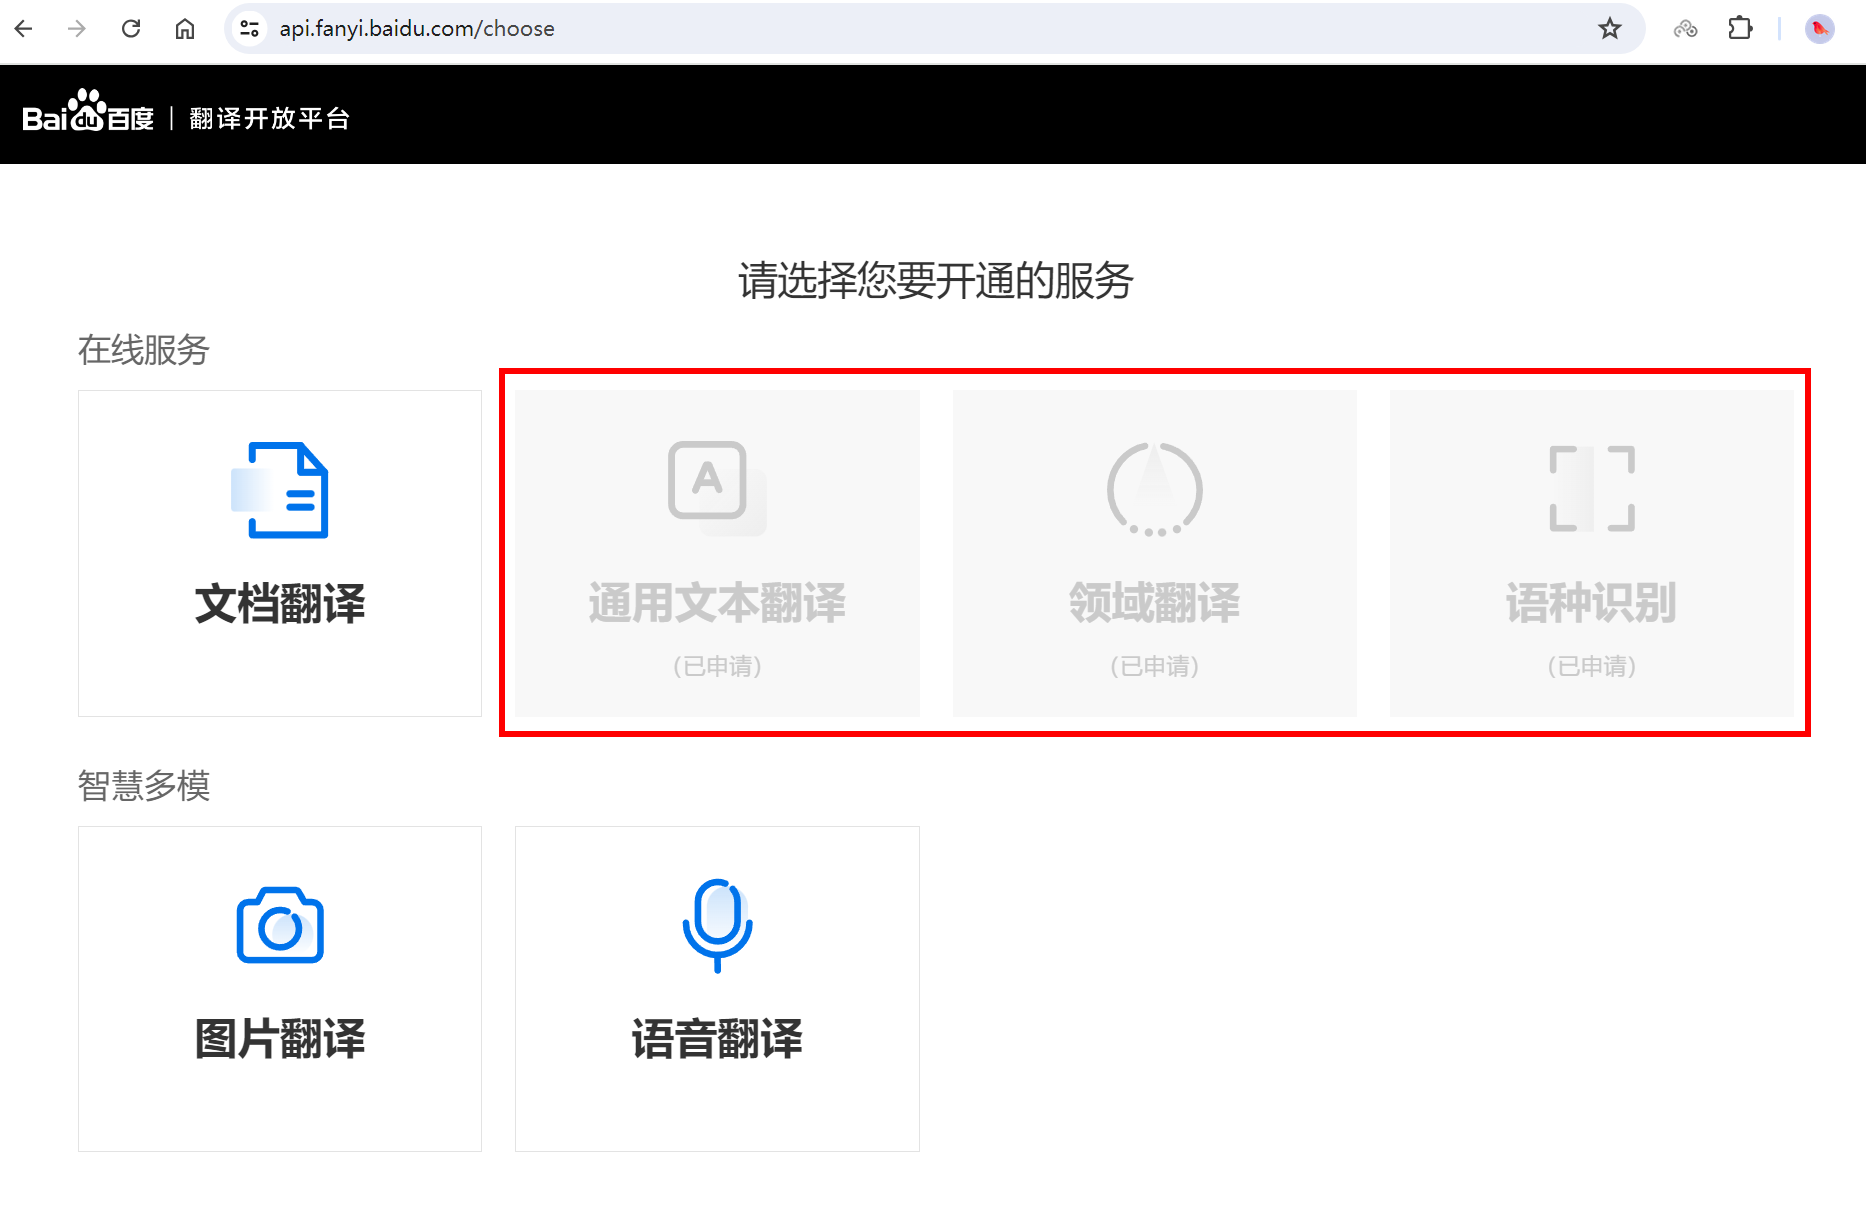
Task: Focus the address bar URL api.fanyi.baidu.com/choose
Action: (x=417, y=29)
